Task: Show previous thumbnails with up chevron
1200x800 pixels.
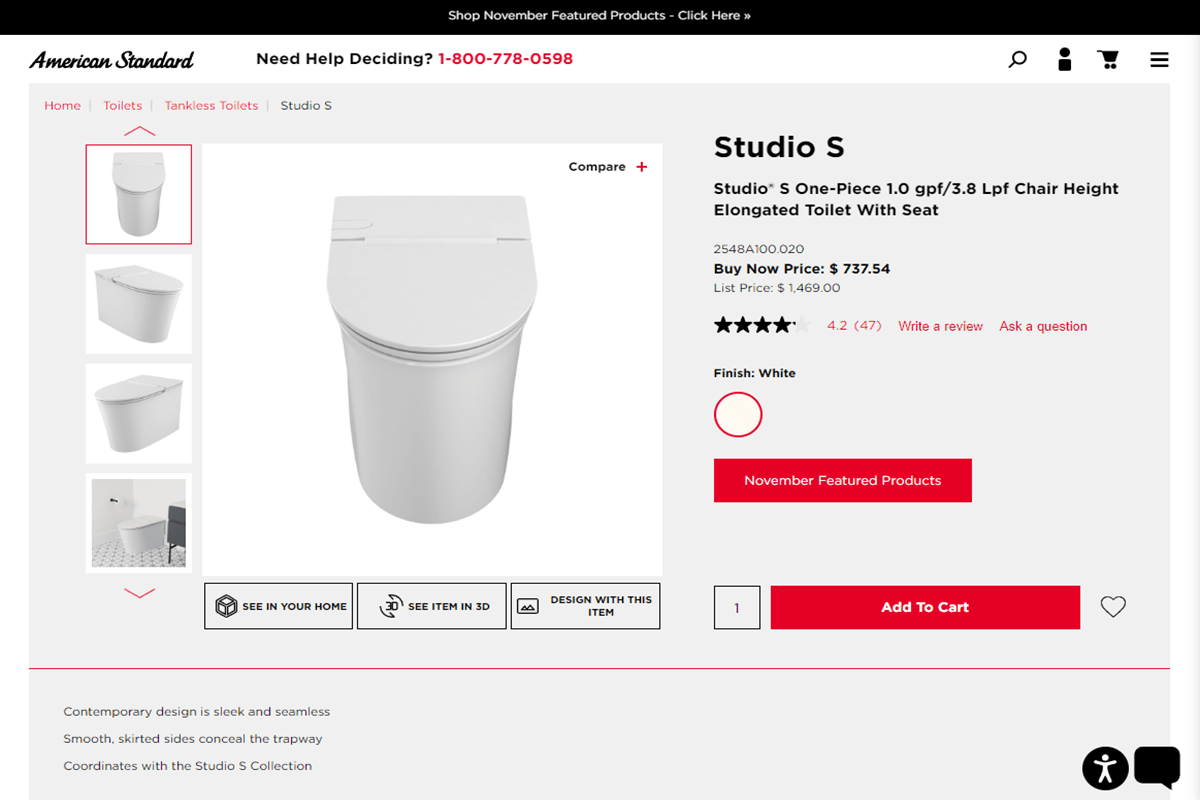Action: click(139, 131)
